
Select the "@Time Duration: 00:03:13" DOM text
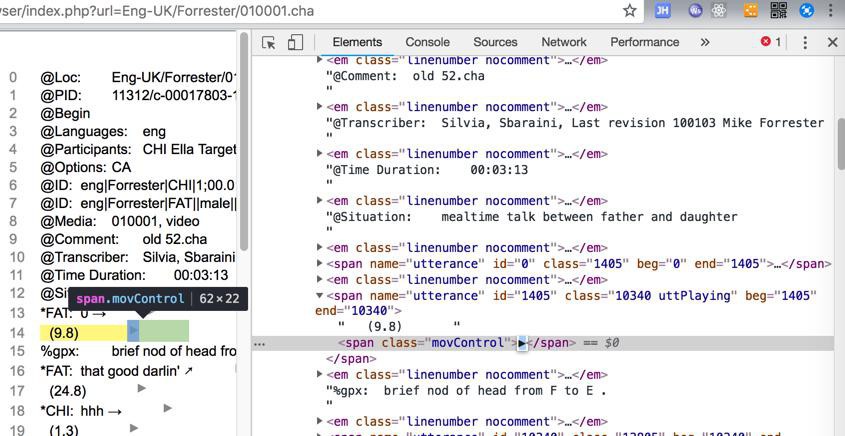tap(427, 170)
